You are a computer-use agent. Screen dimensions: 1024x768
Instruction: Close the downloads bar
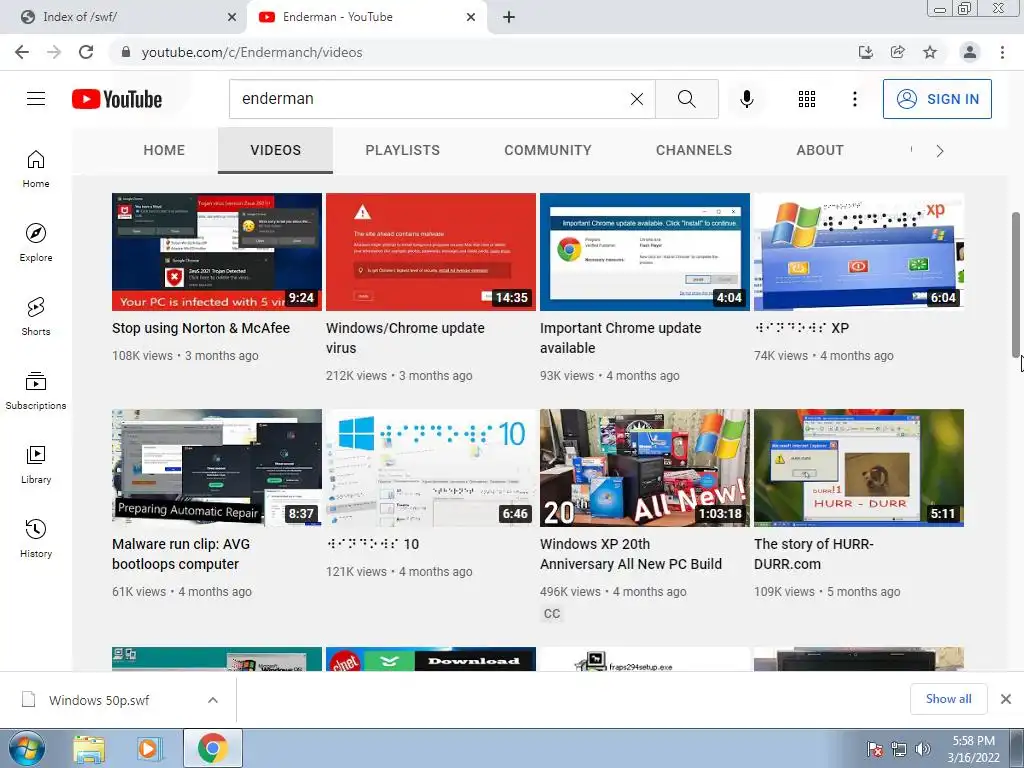coord(1006,699)
